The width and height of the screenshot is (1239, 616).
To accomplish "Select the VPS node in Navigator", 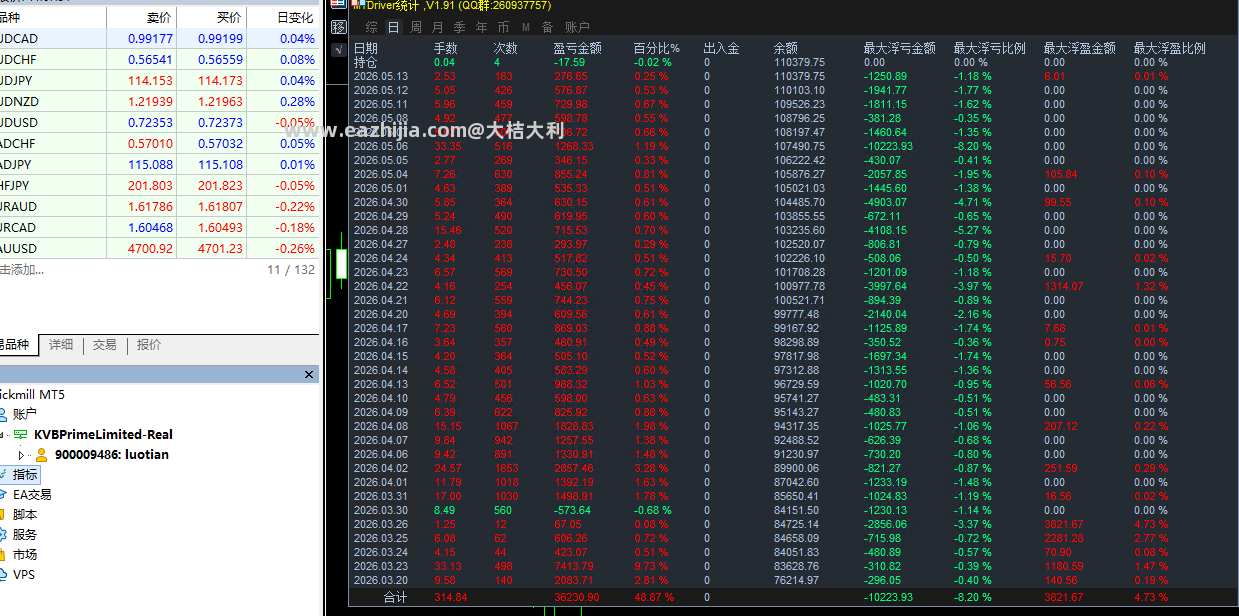I will tap(23, 575).
